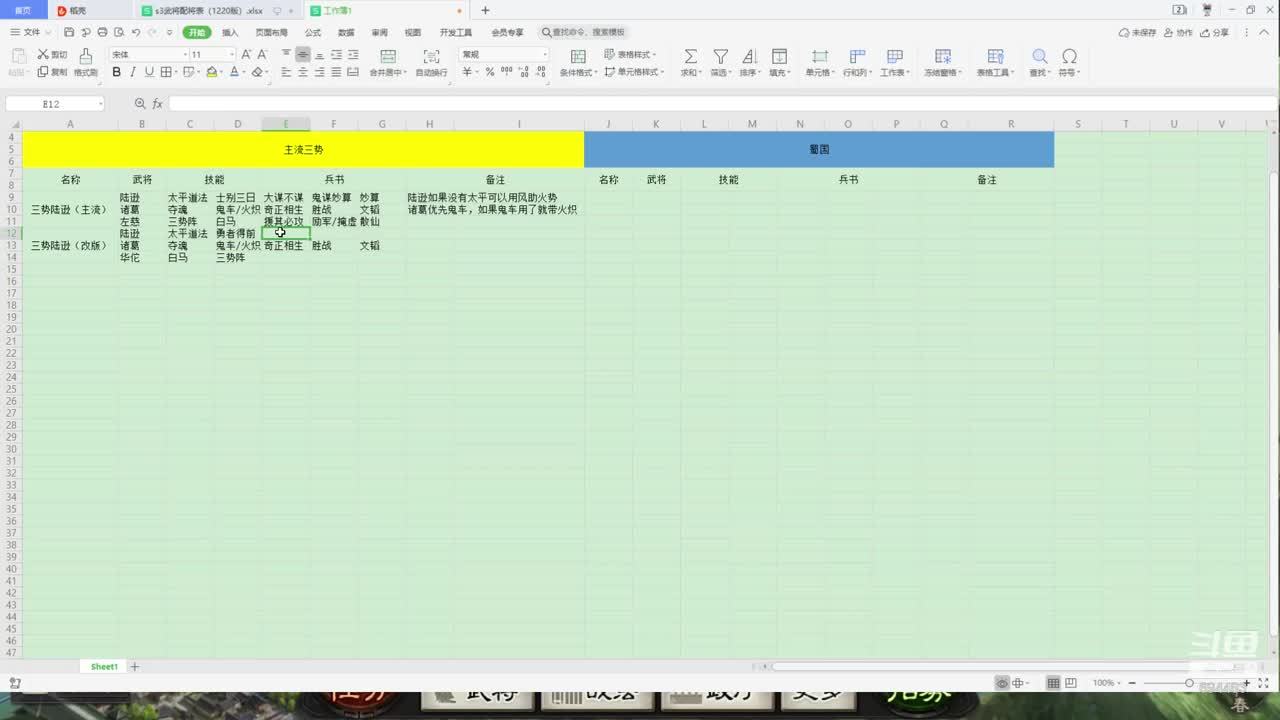This screenshot has width=1280, height=720.
Task: Click the Conditional Formatting (条件格式) icon
Action: [578, 57]
